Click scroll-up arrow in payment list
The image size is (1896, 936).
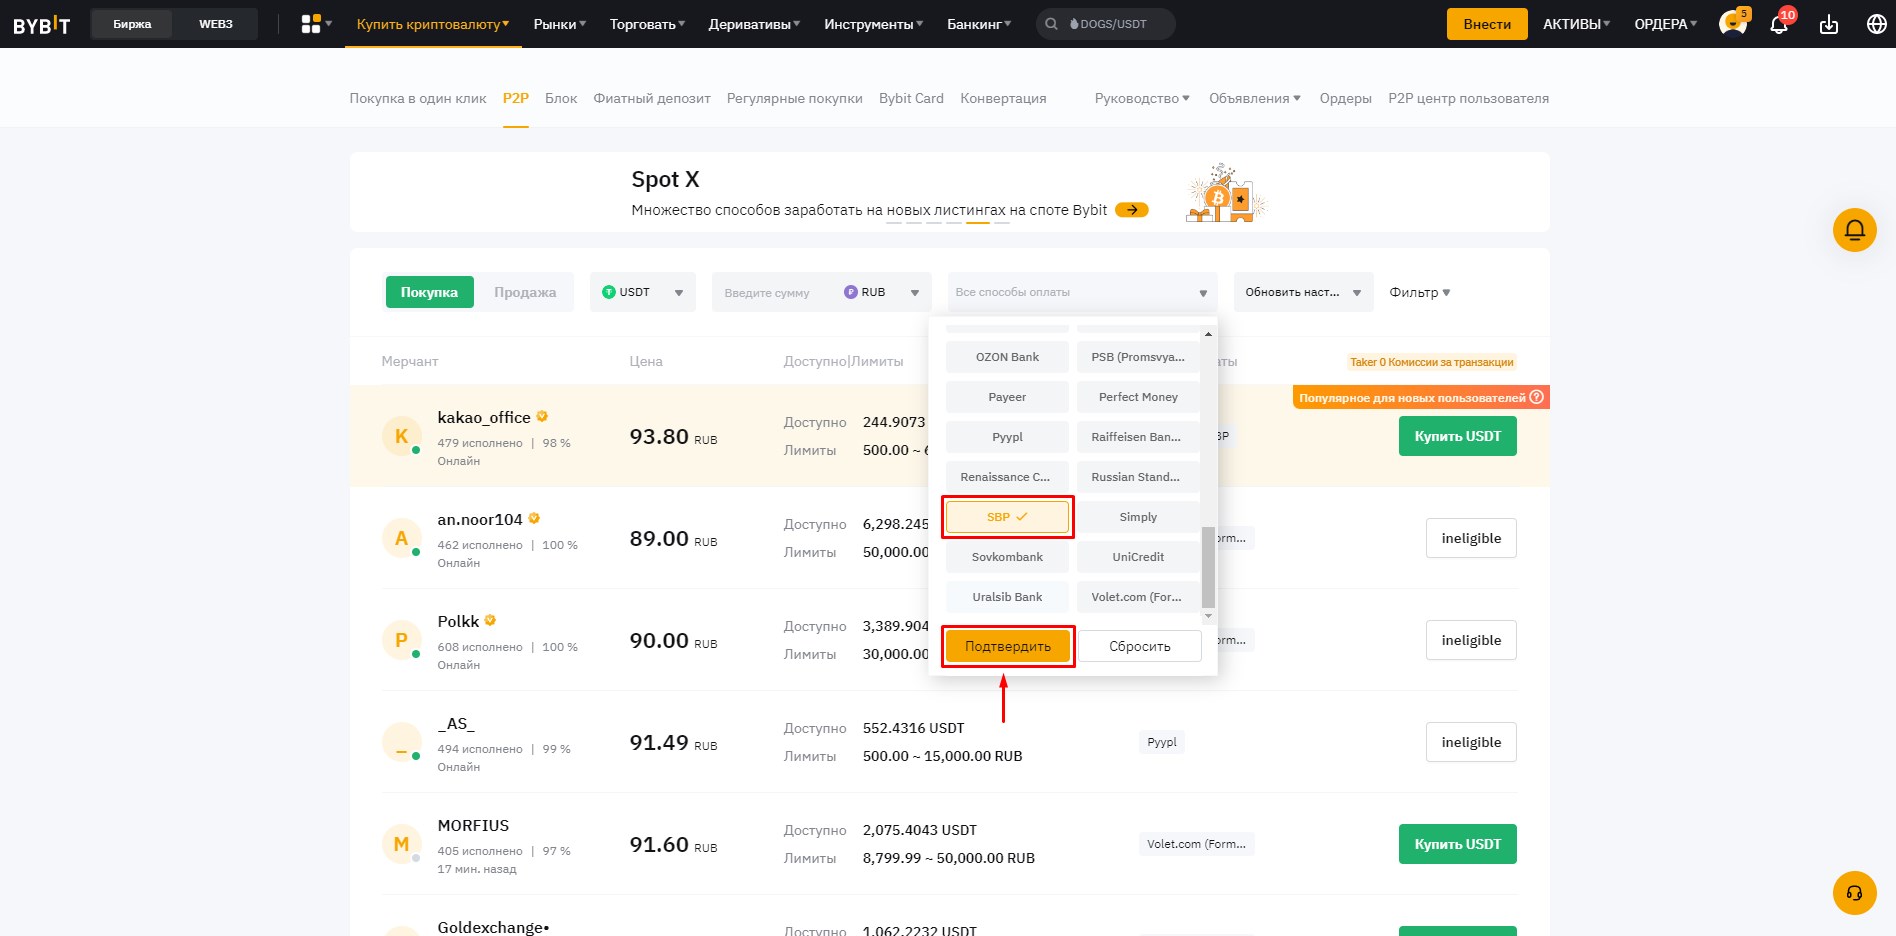pos(1208,334)
